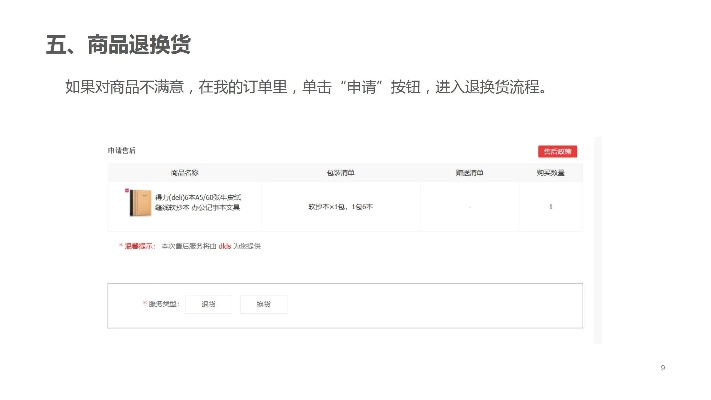Click the 包装清单 column header

(x=340, y=173)
